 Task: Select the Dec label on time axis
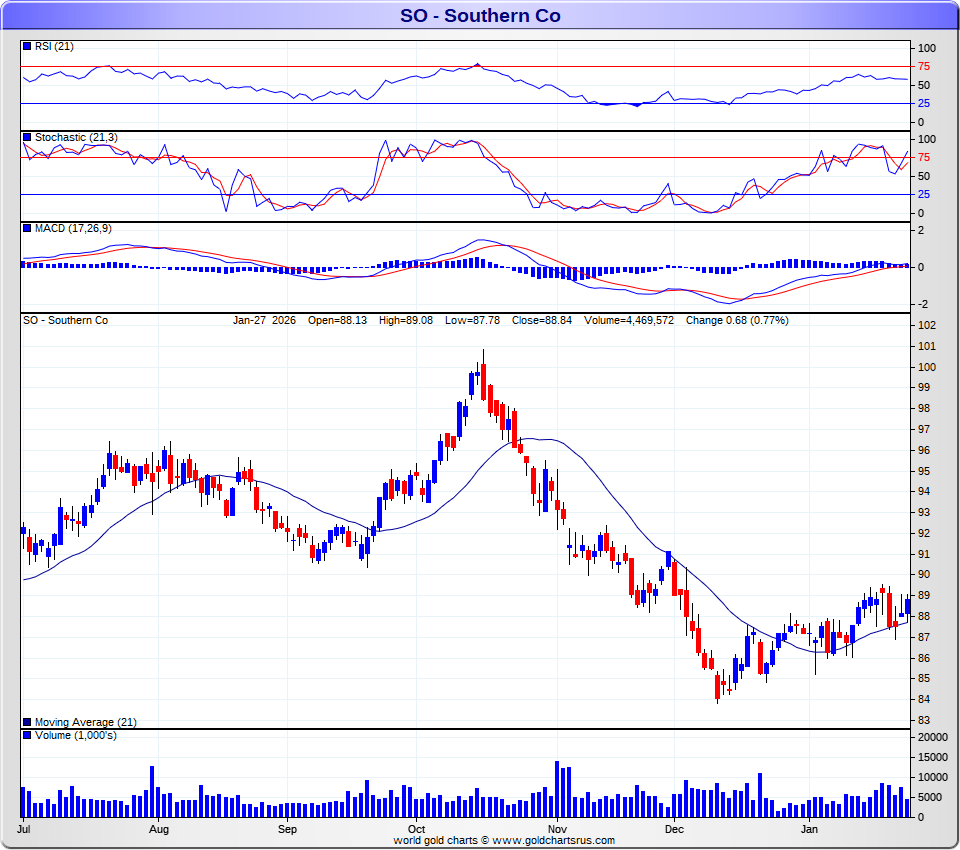pyautogui.click(x=673, y=829)
